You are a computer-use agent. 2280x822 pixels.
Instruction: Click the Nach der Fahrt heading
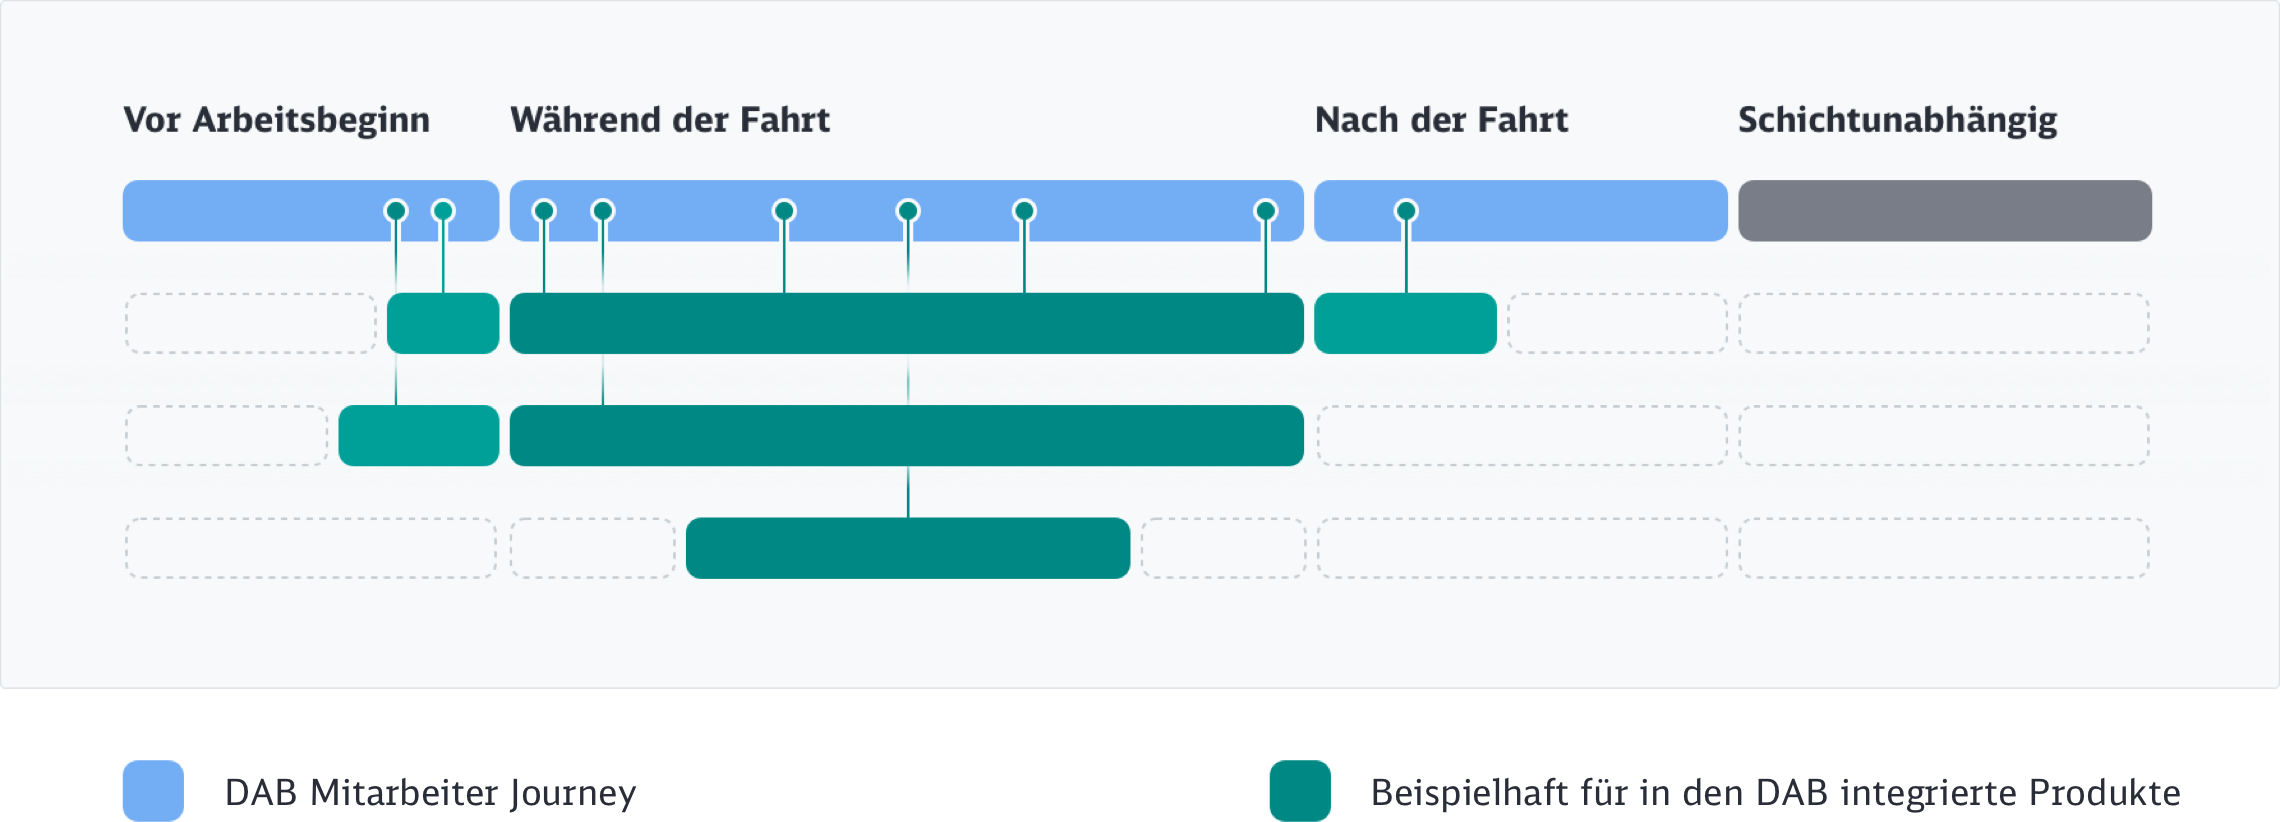click(x=1441, y=120)
